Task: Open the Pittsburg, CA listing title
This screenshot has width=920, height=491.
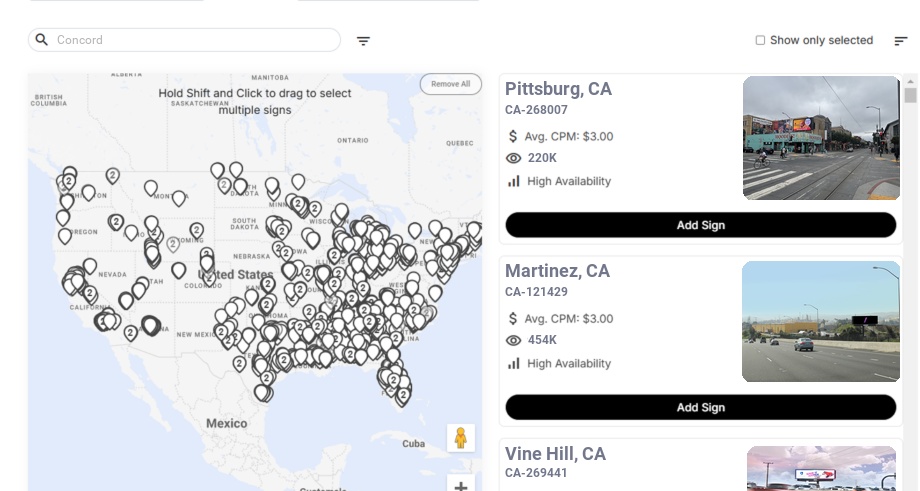Action: 558,89
